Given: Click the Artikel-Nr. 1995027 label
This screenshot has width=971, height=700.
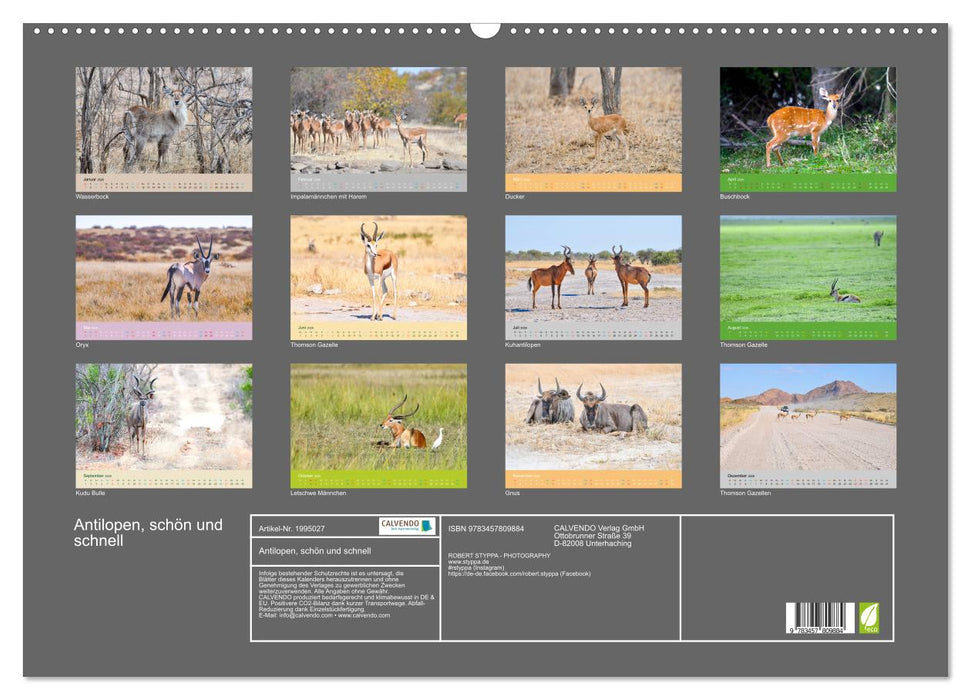Looking at the screenshot, I should tap(292, 528).
